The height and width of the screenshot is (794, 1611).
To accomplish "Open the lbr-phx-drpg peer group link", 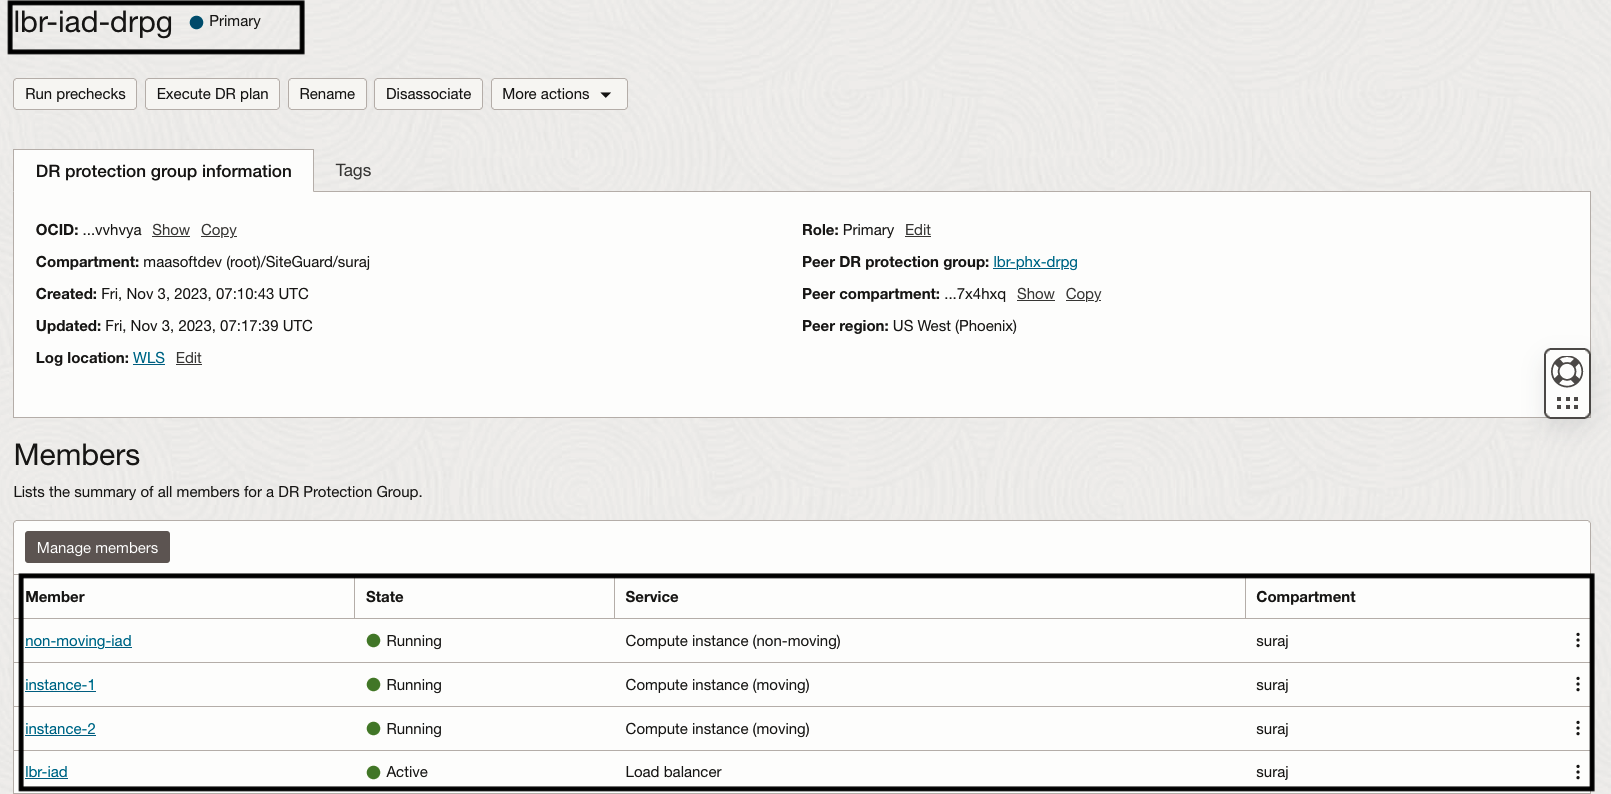I will point(1035,262).
